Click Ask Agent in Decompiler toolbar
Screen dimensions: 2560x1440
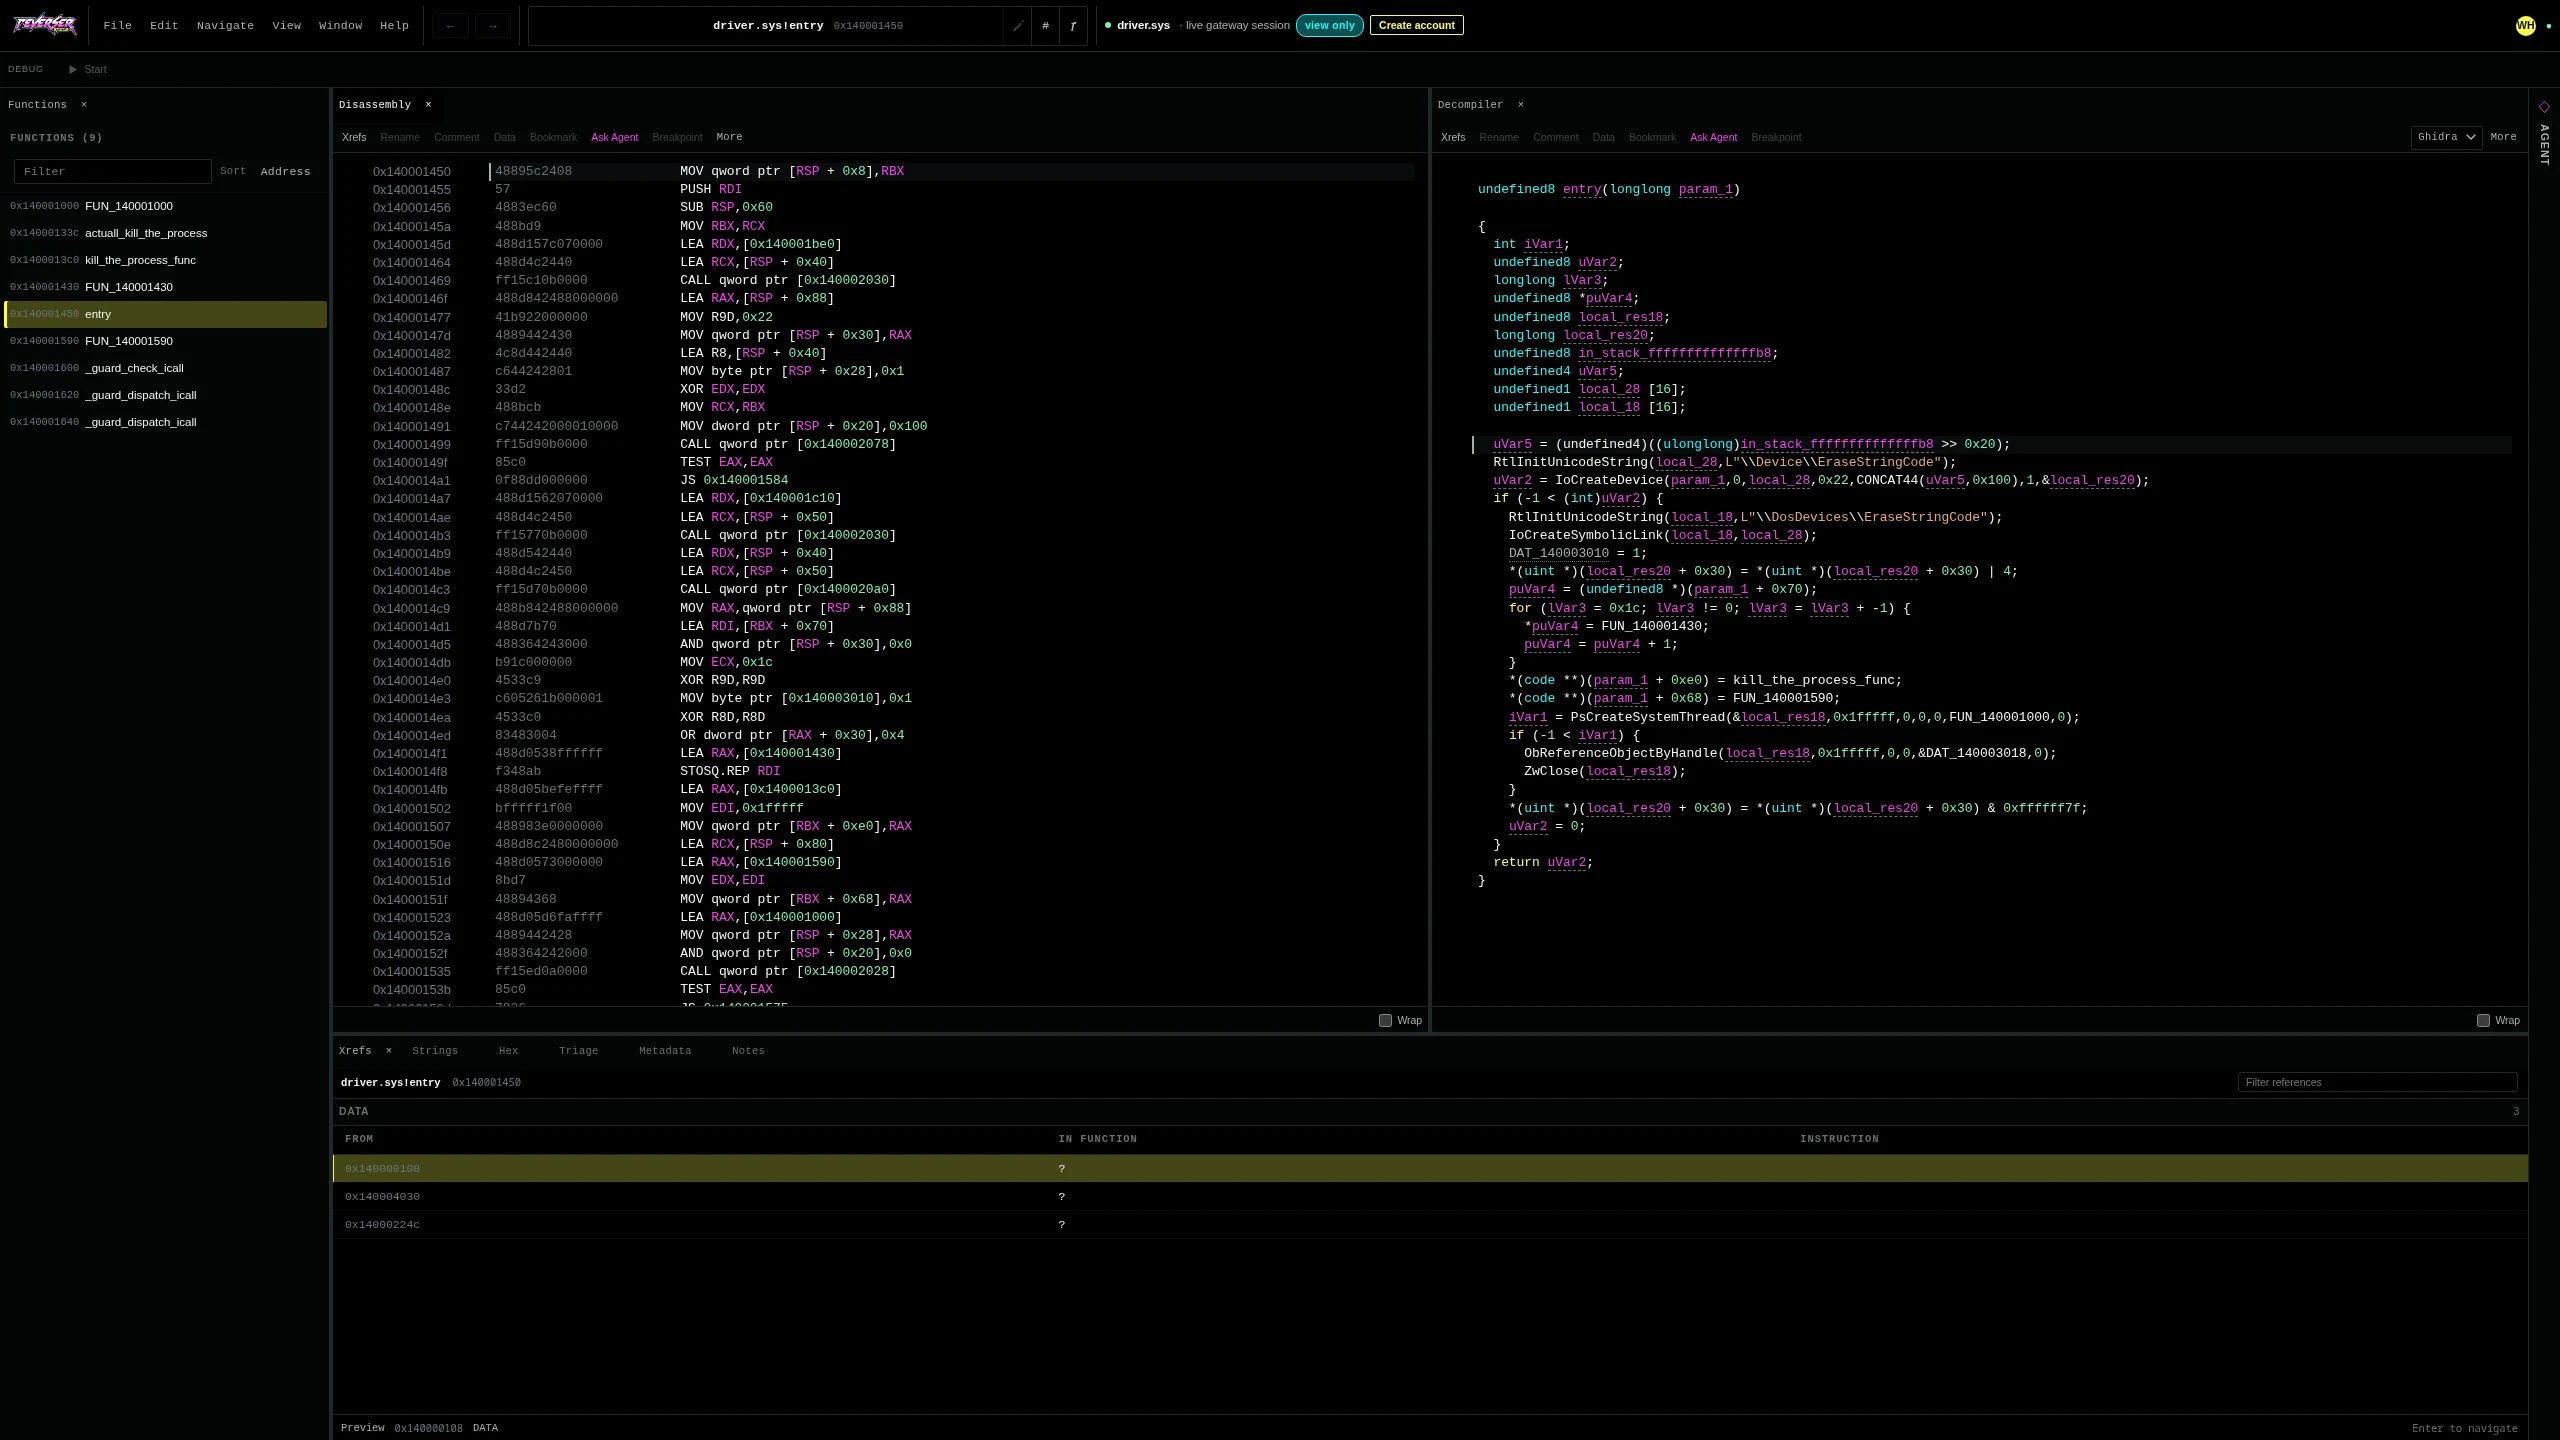(x=1713, y=137)
